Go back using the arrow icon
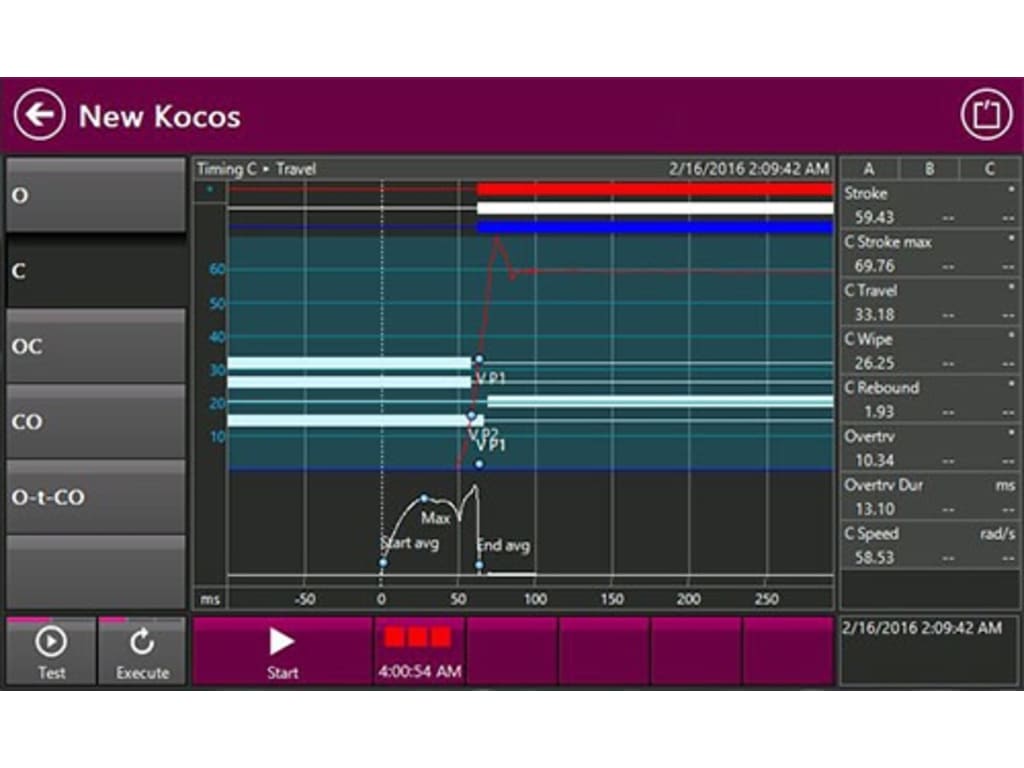Screen dimensions: 1024x768 pos(39,115)
